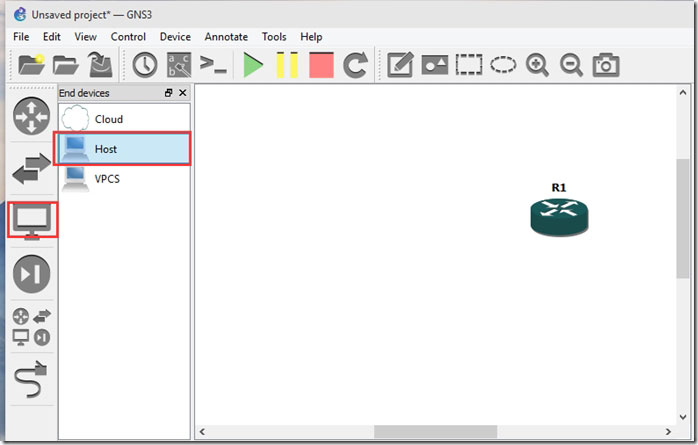Click the scroll up arrow

pos(683,93)
